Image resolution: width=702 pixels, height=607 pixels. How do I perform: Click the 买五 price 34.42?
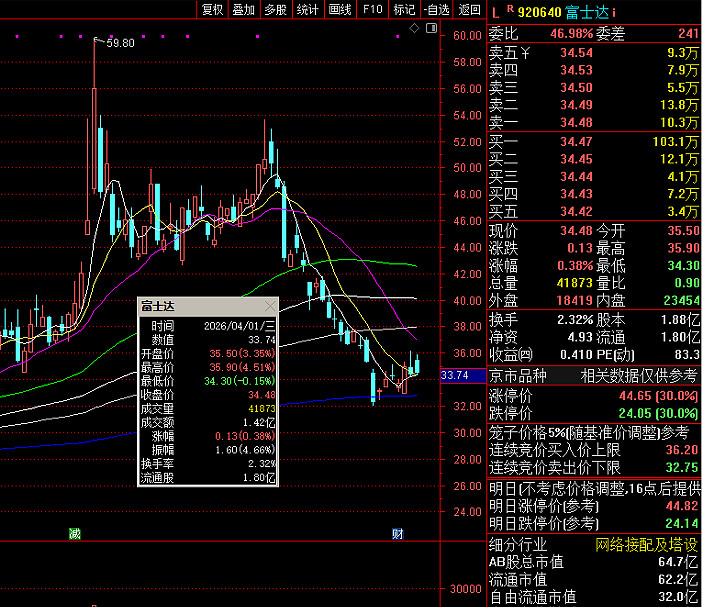coord(576,211)
